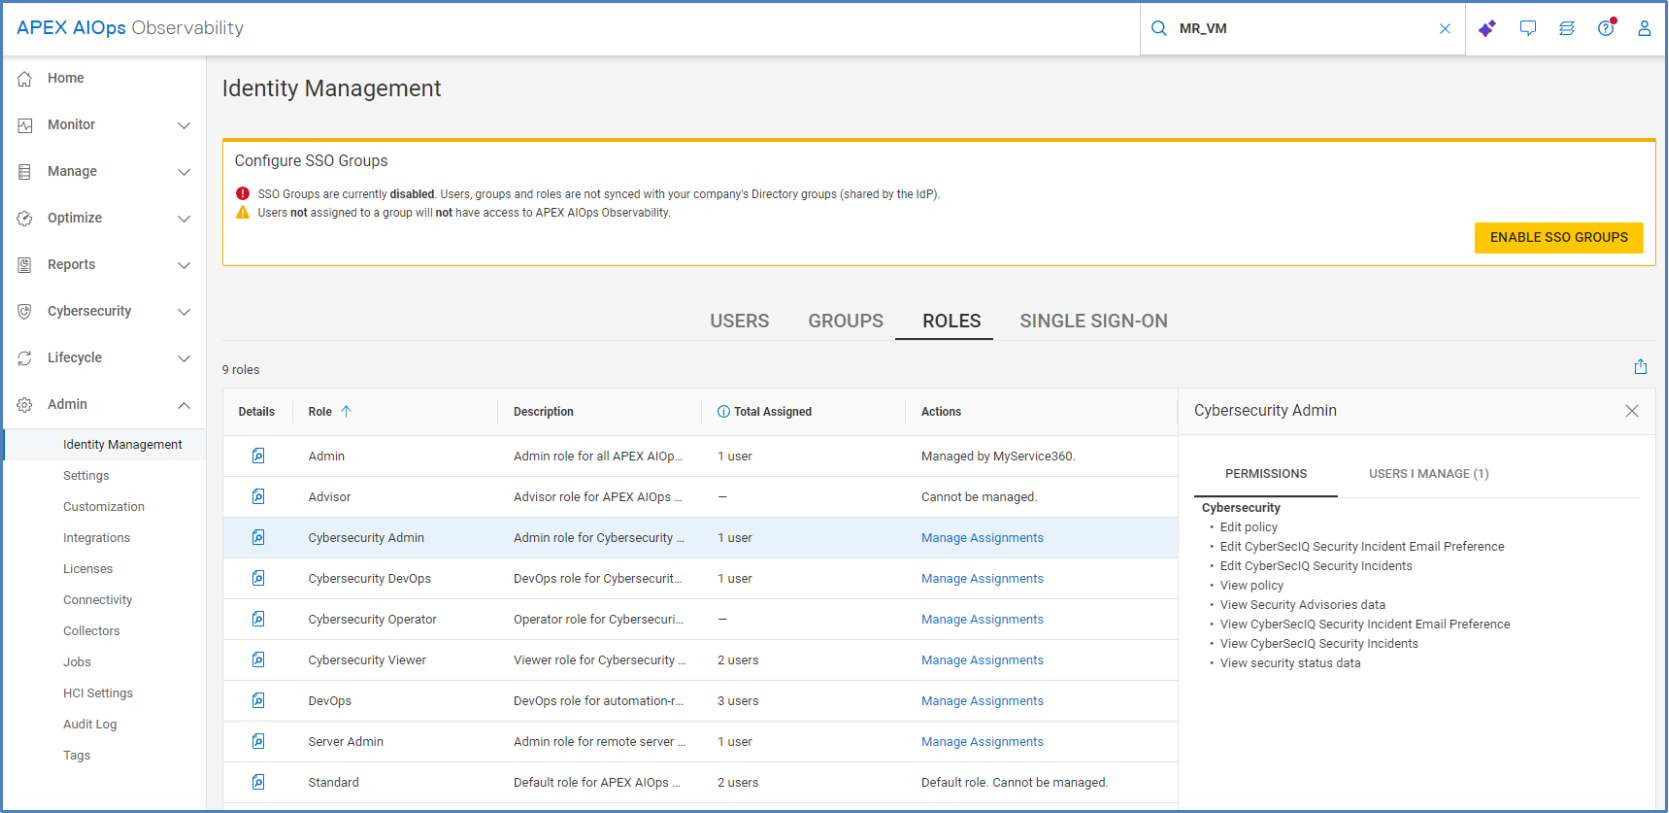Click the Description column header
This screenshot has height=813, width=1669.
coord(543,412)
